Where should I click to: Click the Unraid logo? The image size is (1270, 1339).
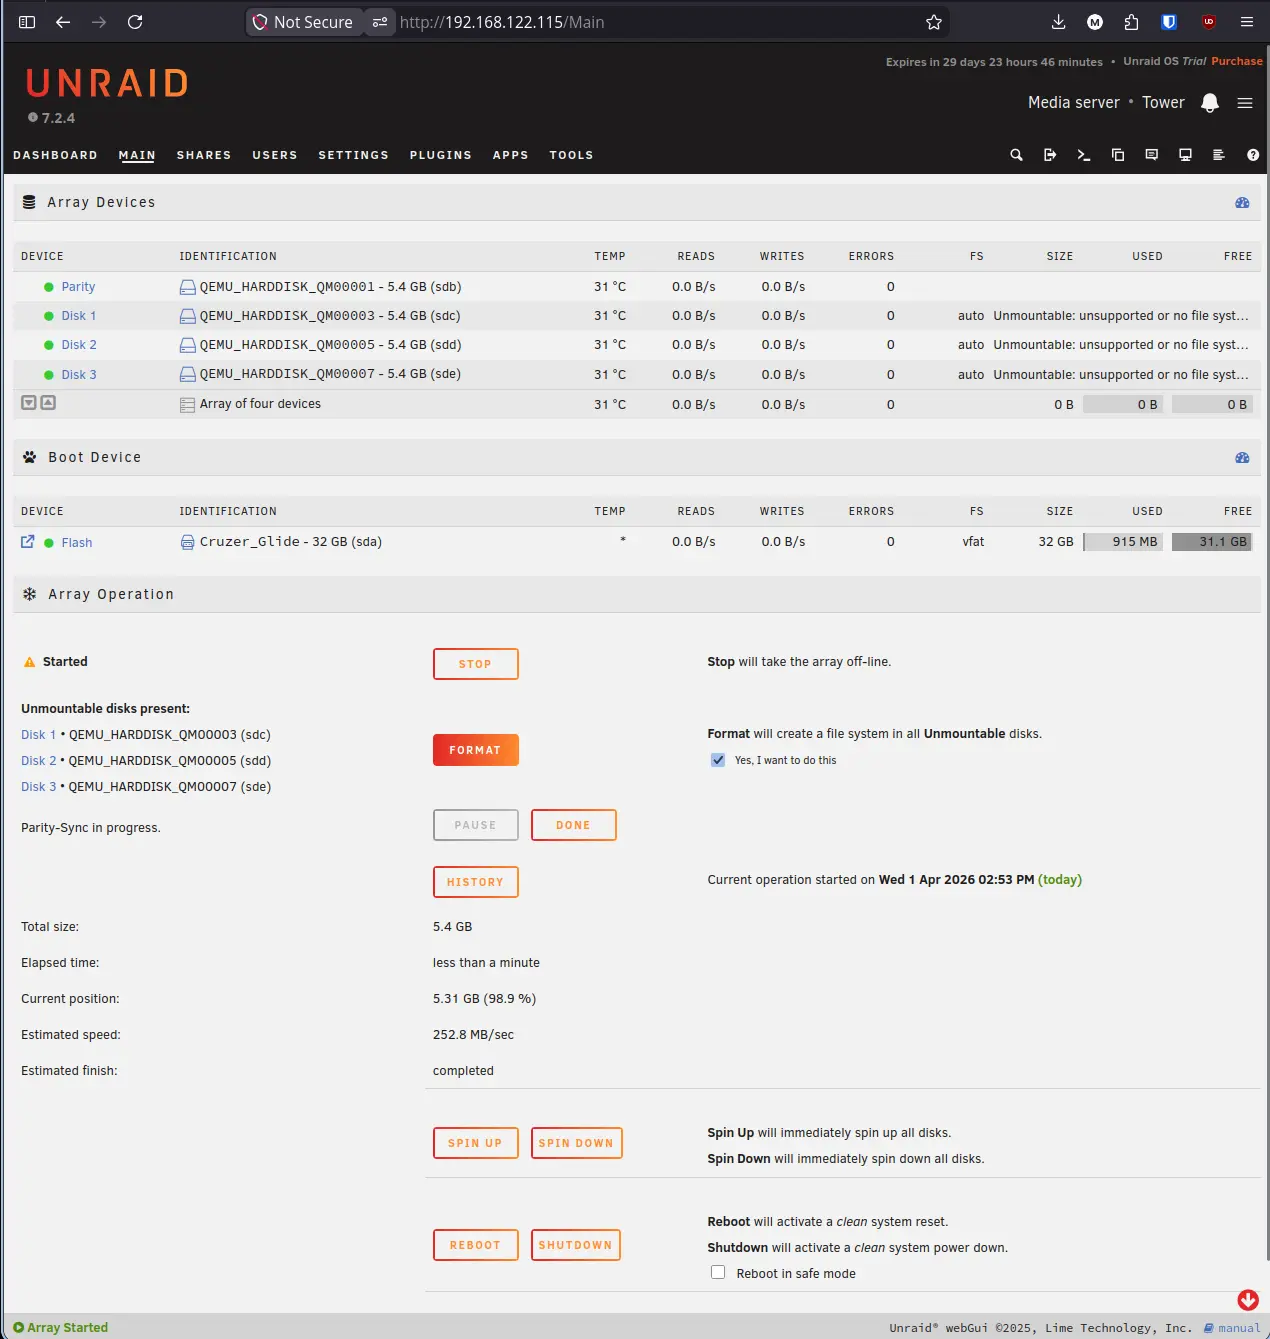(x=107, y=83)
